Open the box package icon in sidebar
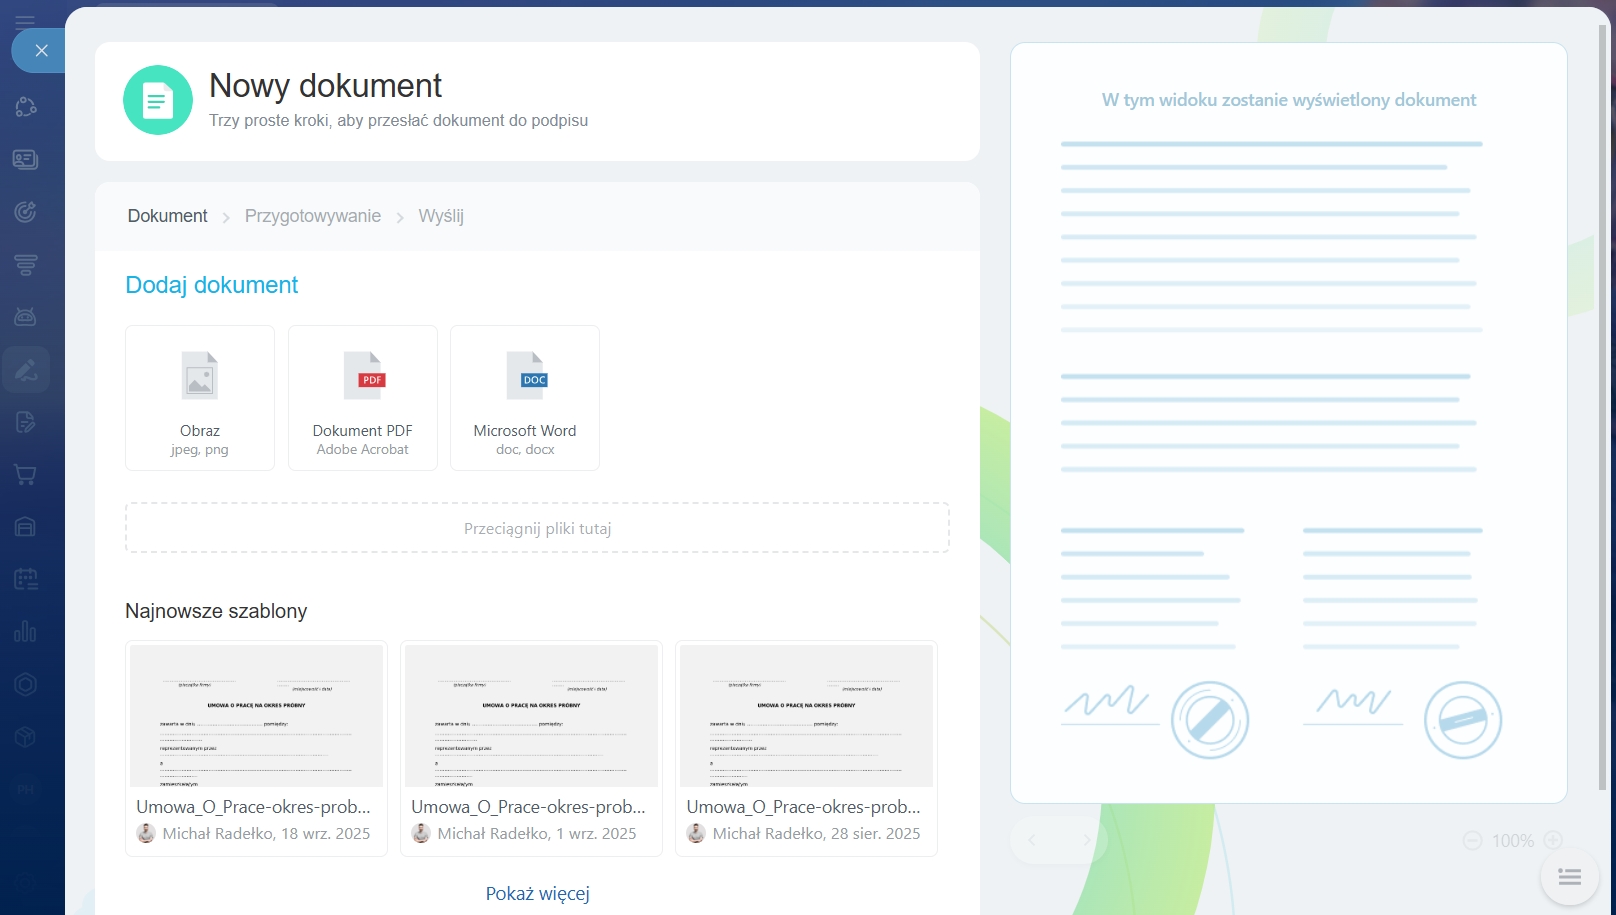1616x915 pixels. point(26,737)
